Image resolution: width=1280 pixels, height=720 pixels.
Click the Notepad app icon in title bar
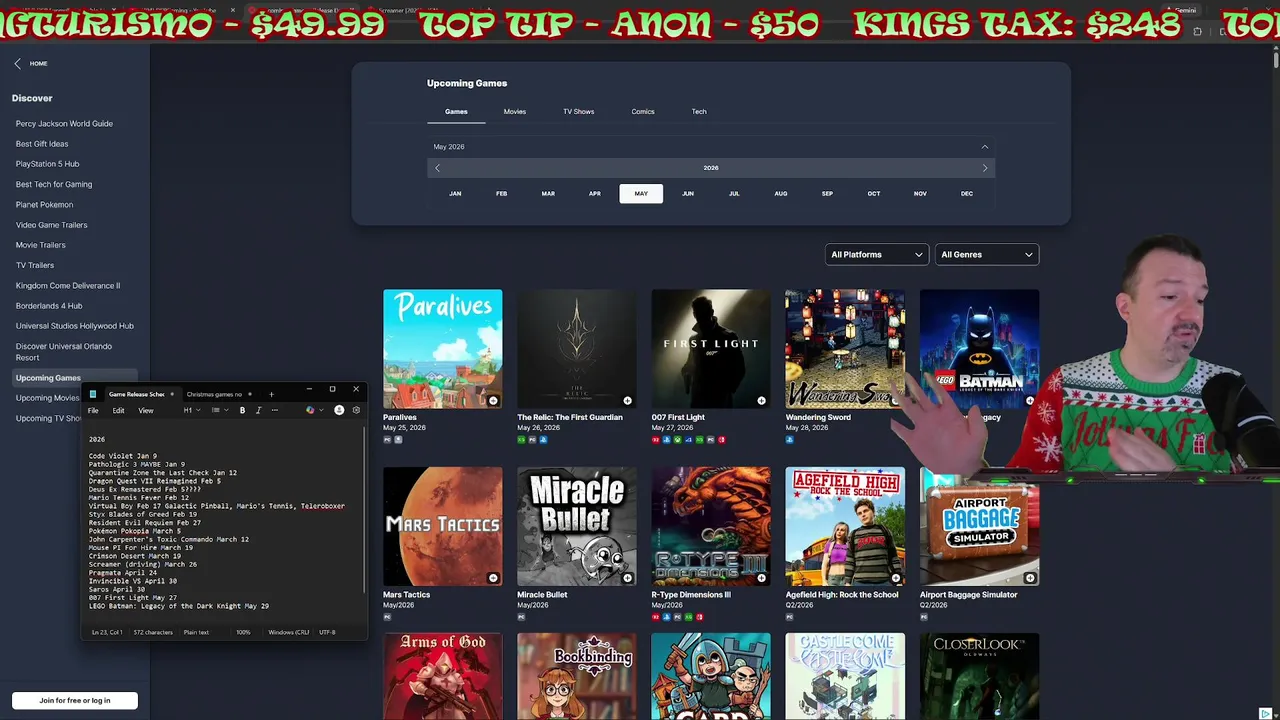click(x=93, y=394)
